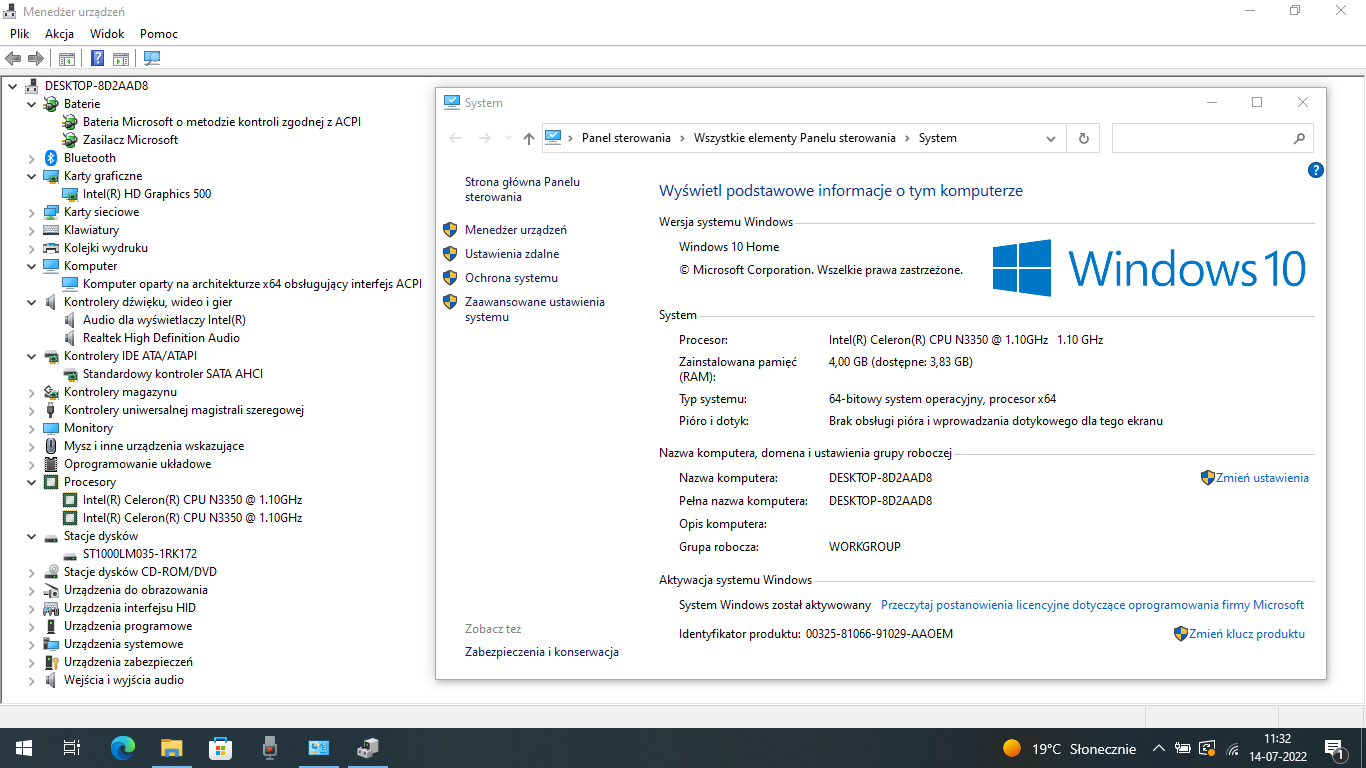Open the notification center icon
The width and height of the screenshot is (1366, 768).
tap(1333, 748)
